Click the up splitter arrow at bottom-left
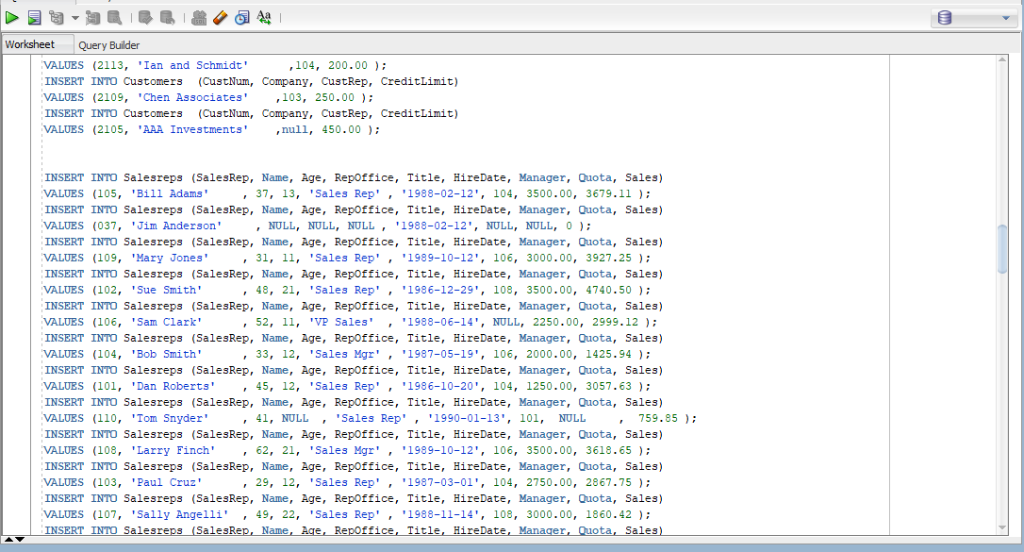Image resolution: width=1024 pixels, height=552 pixels. coord(8,540)
